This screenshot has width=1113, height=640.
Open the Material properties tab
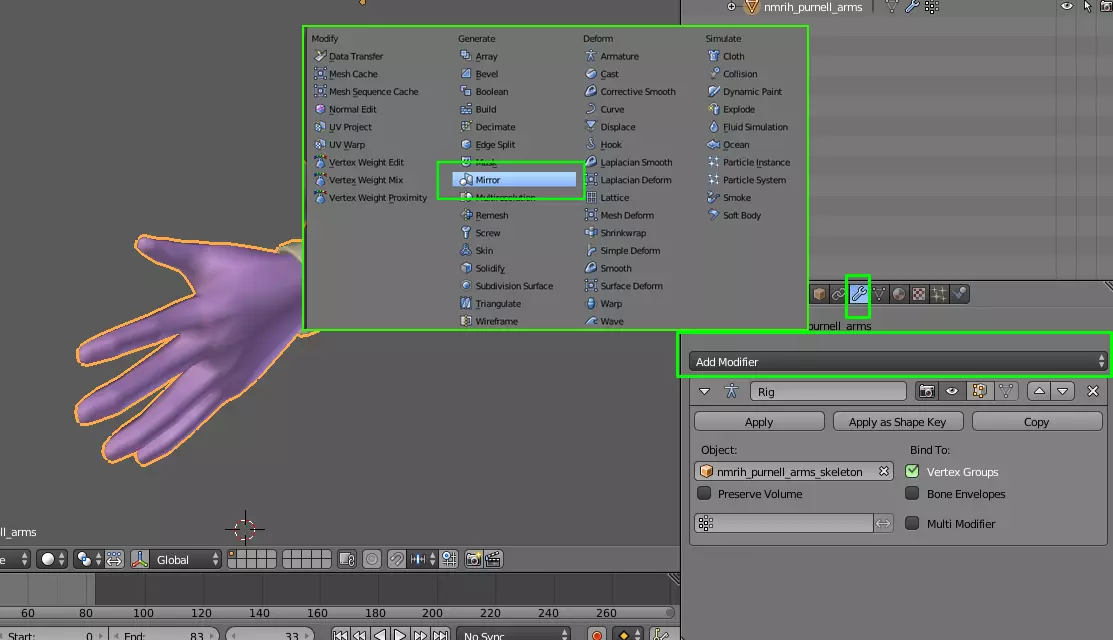(899, 294)
